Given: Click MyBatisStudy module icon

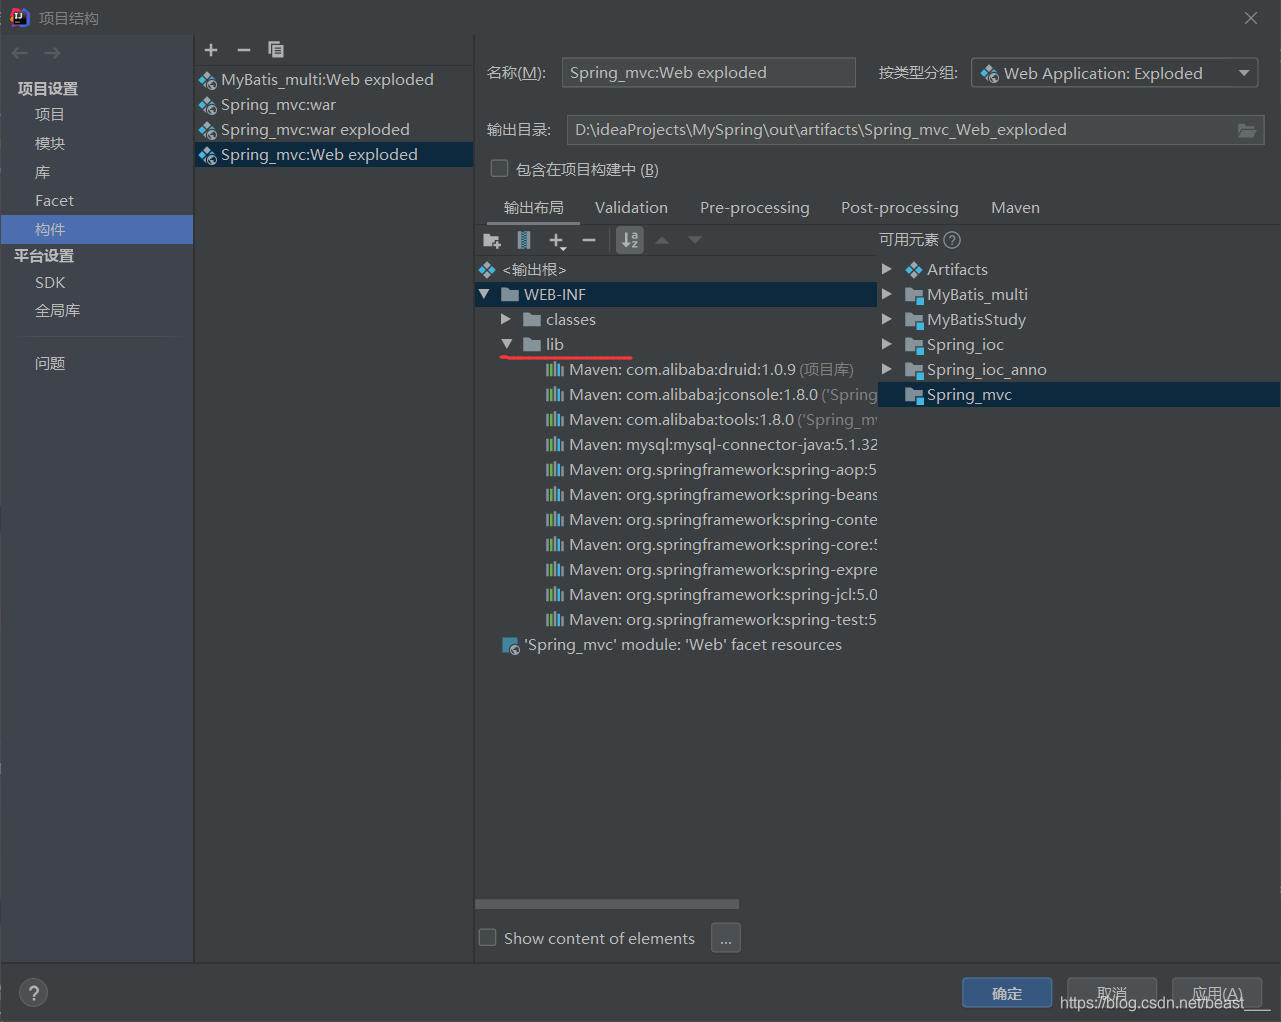Looking at the screenshot, I should tap(914, 320).
